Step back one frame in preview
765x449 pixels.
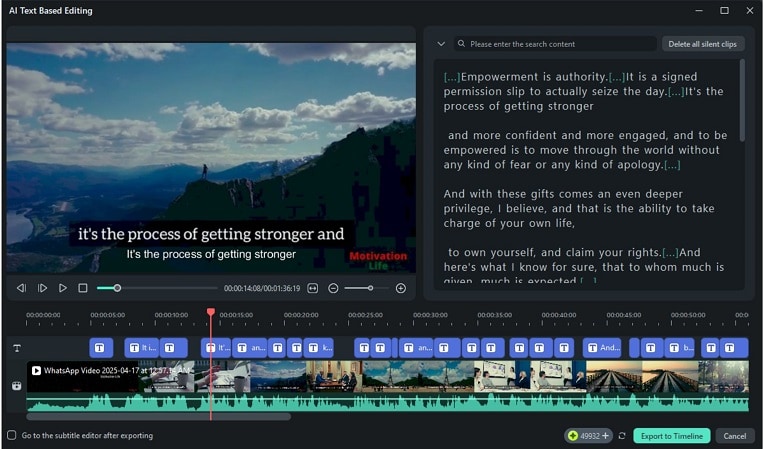coord(21,288)
